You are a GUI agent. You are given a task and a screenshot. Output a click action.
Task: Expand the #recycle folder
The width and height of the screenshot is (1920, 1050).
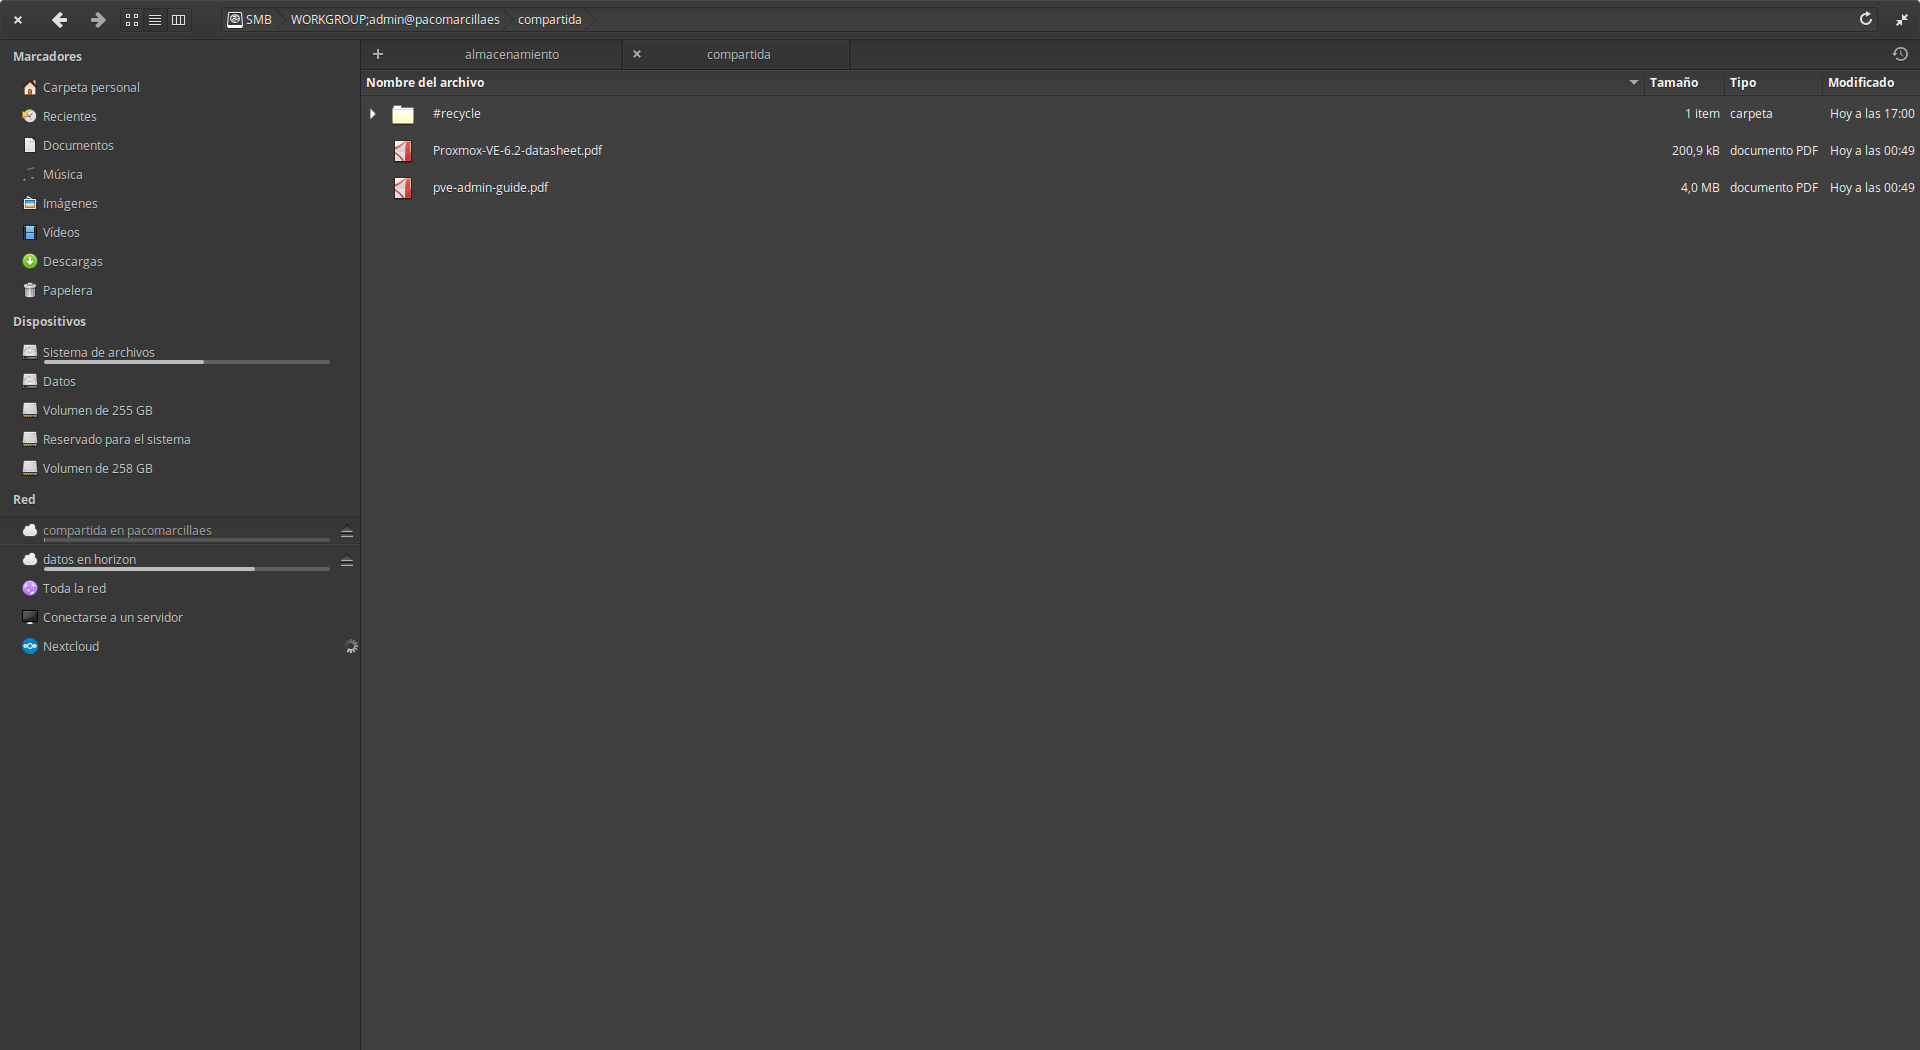pos(373,114)
